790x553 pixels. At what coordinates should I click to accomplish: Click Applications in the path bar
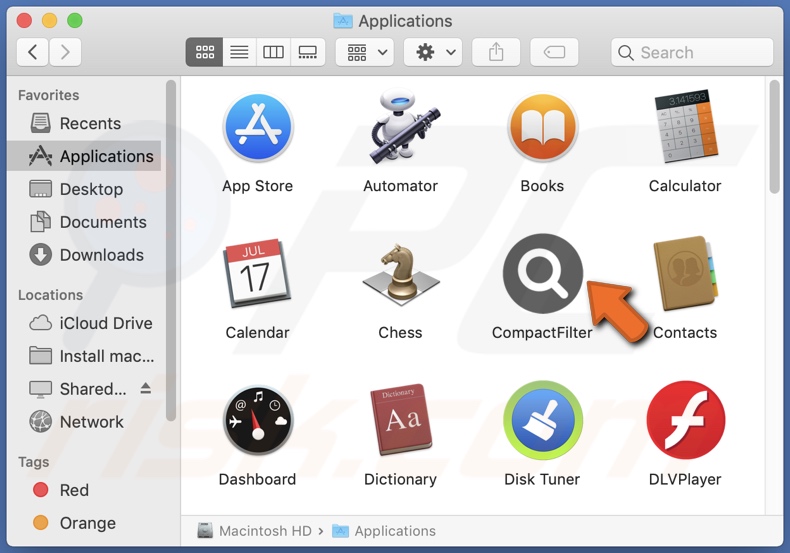pyautogui.click(x=384, y=531)
